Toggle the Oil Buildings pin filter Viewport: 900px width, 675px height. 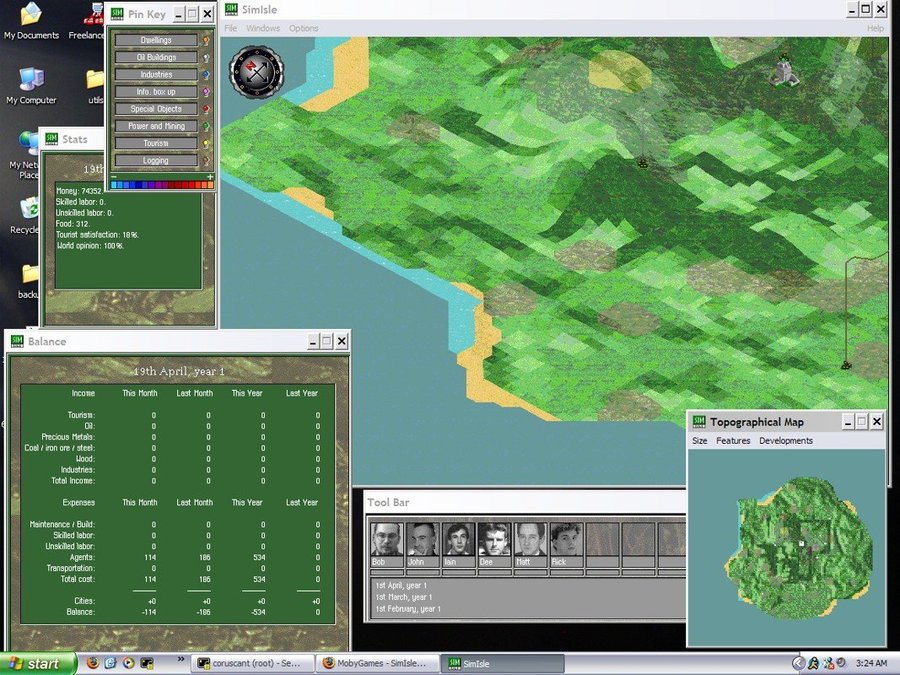(x=155, y=58)
